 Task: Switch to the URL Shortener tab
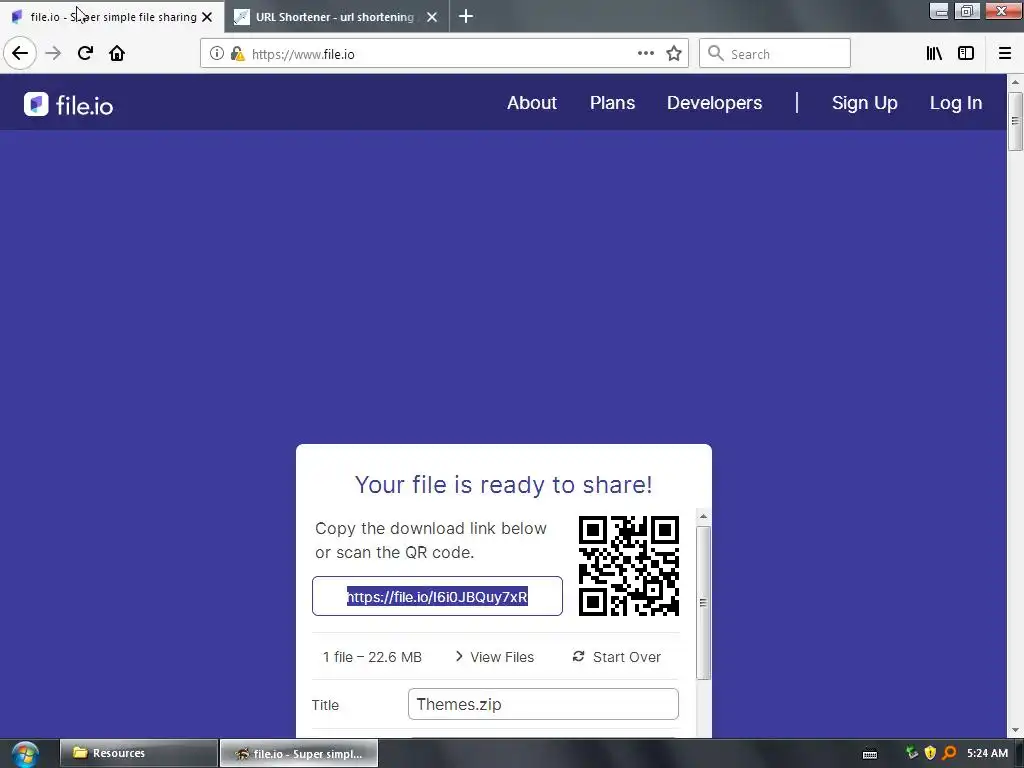pyautogui.click(x=336, y=17)
